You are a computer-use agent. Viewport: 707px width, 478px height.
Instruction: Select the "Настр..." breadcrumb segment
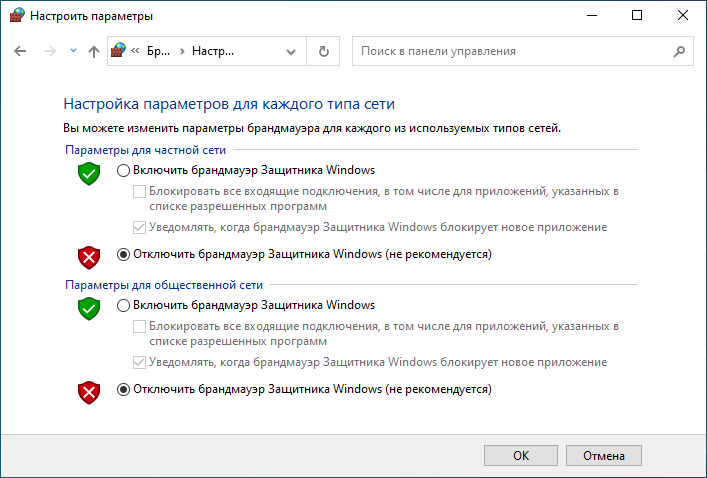(x=213, y=51)
